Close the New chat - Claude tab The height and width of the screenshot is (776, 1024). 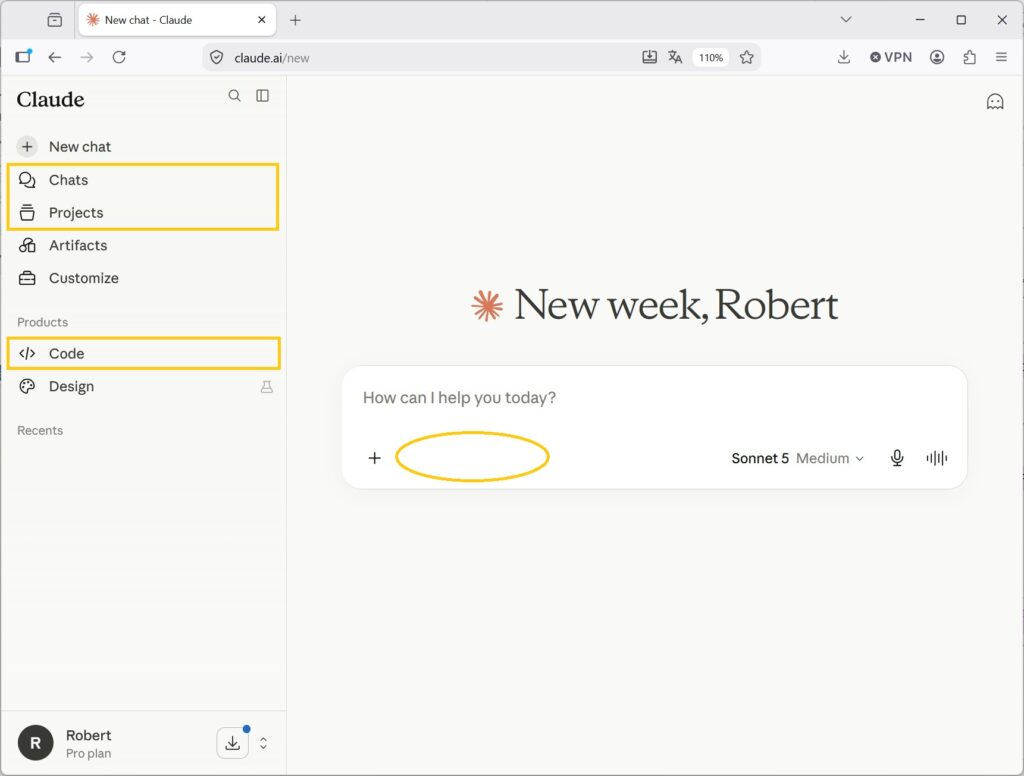pos(262,20)
